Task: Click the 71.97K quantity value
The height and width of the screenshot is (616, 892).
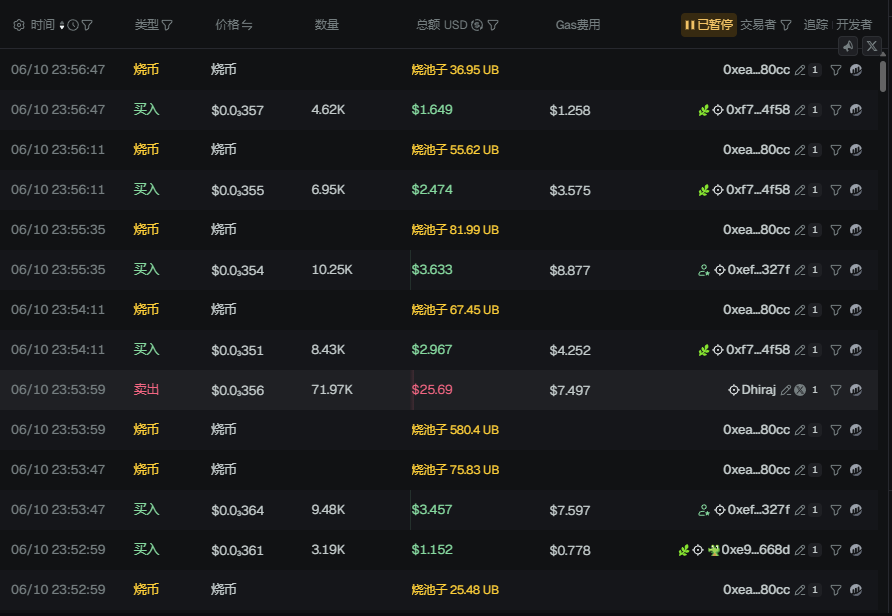Action: click(x=332, y=390)
